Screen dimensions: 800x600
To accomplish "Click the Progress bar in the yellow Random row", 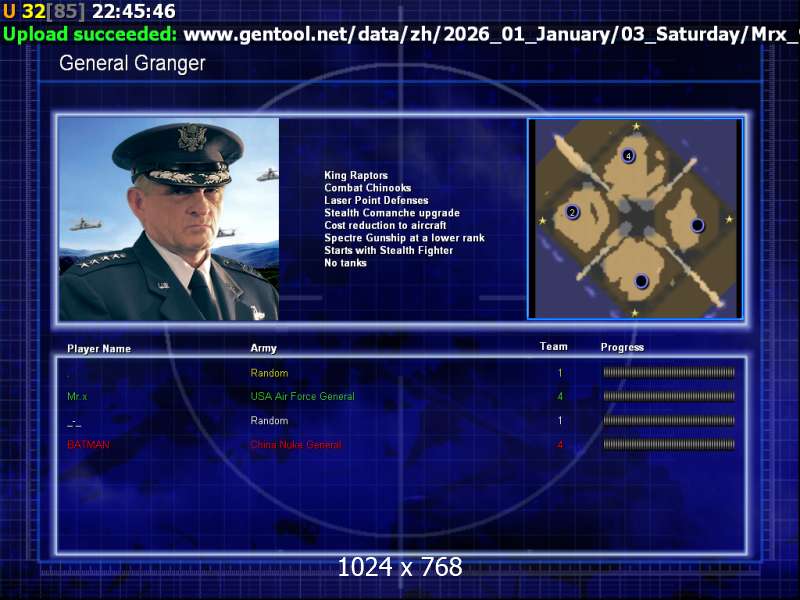I will point(669,372).
